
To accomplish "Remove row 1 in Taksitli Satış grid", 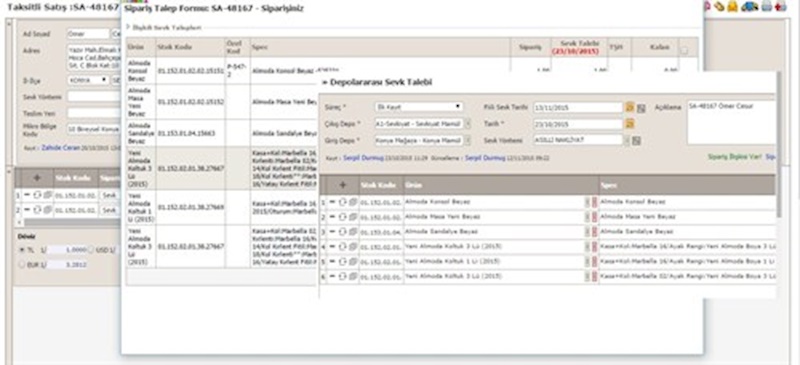I will point(28,195).
